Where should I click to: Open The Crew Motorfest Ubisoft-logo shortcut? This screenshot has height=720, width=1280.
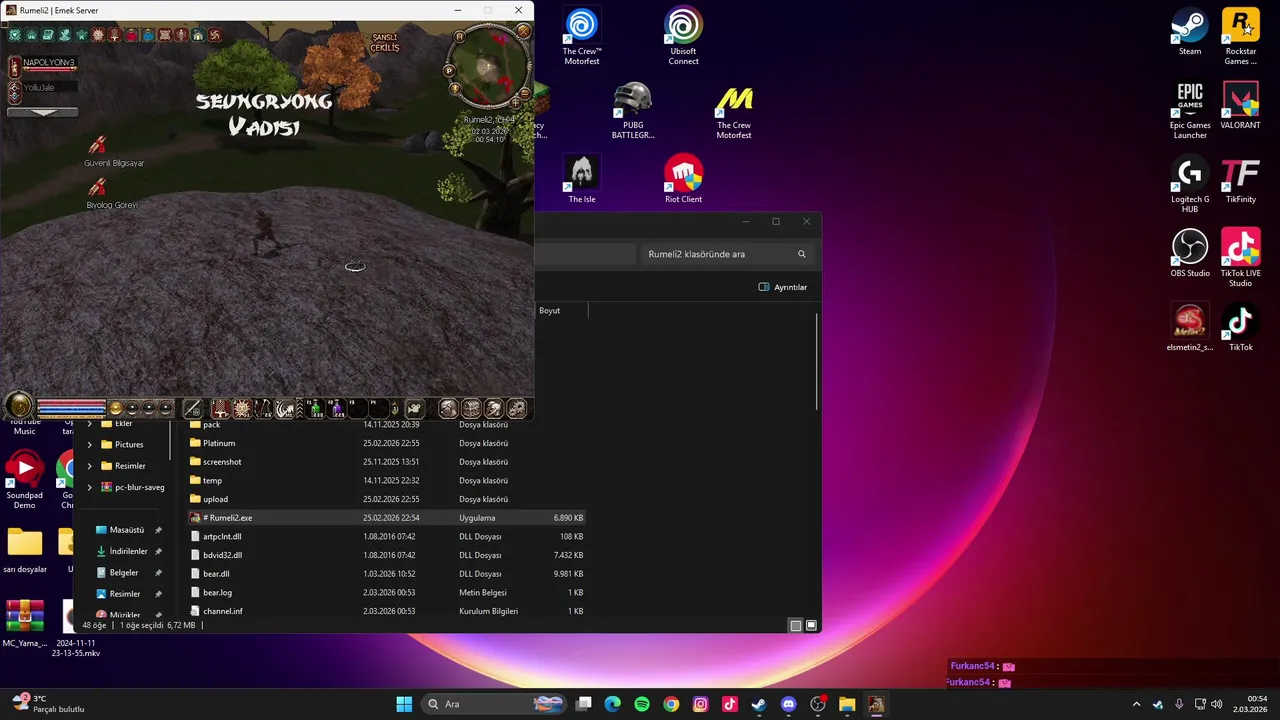[582, 37]
